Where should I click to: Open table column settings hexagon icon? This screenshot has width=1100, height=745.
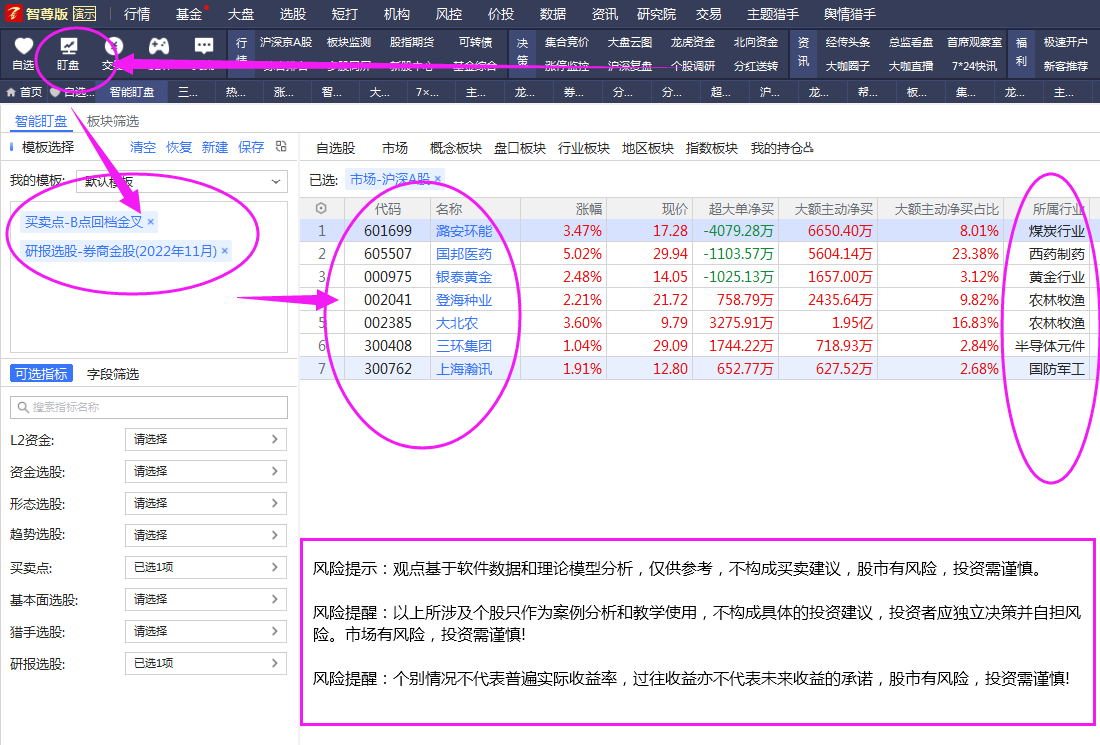(321, 208)
